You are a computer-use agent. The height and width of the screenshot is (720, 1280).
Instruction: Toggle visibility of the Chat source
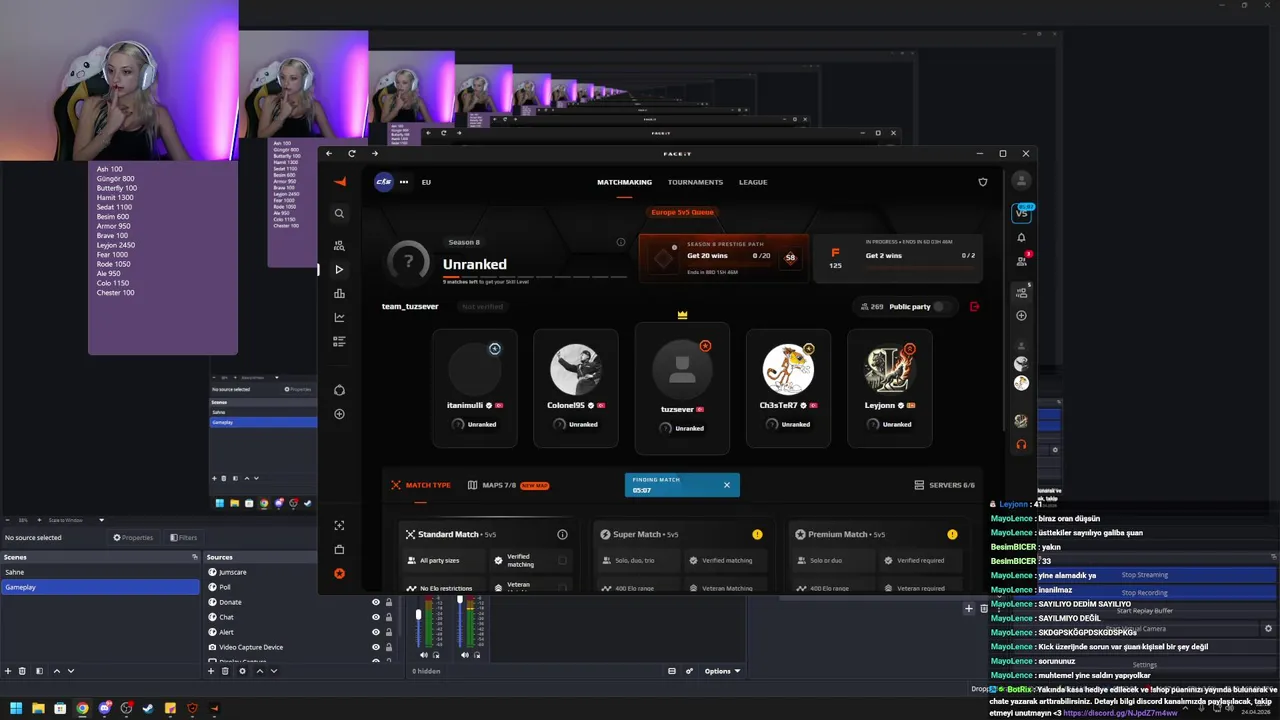376,617
